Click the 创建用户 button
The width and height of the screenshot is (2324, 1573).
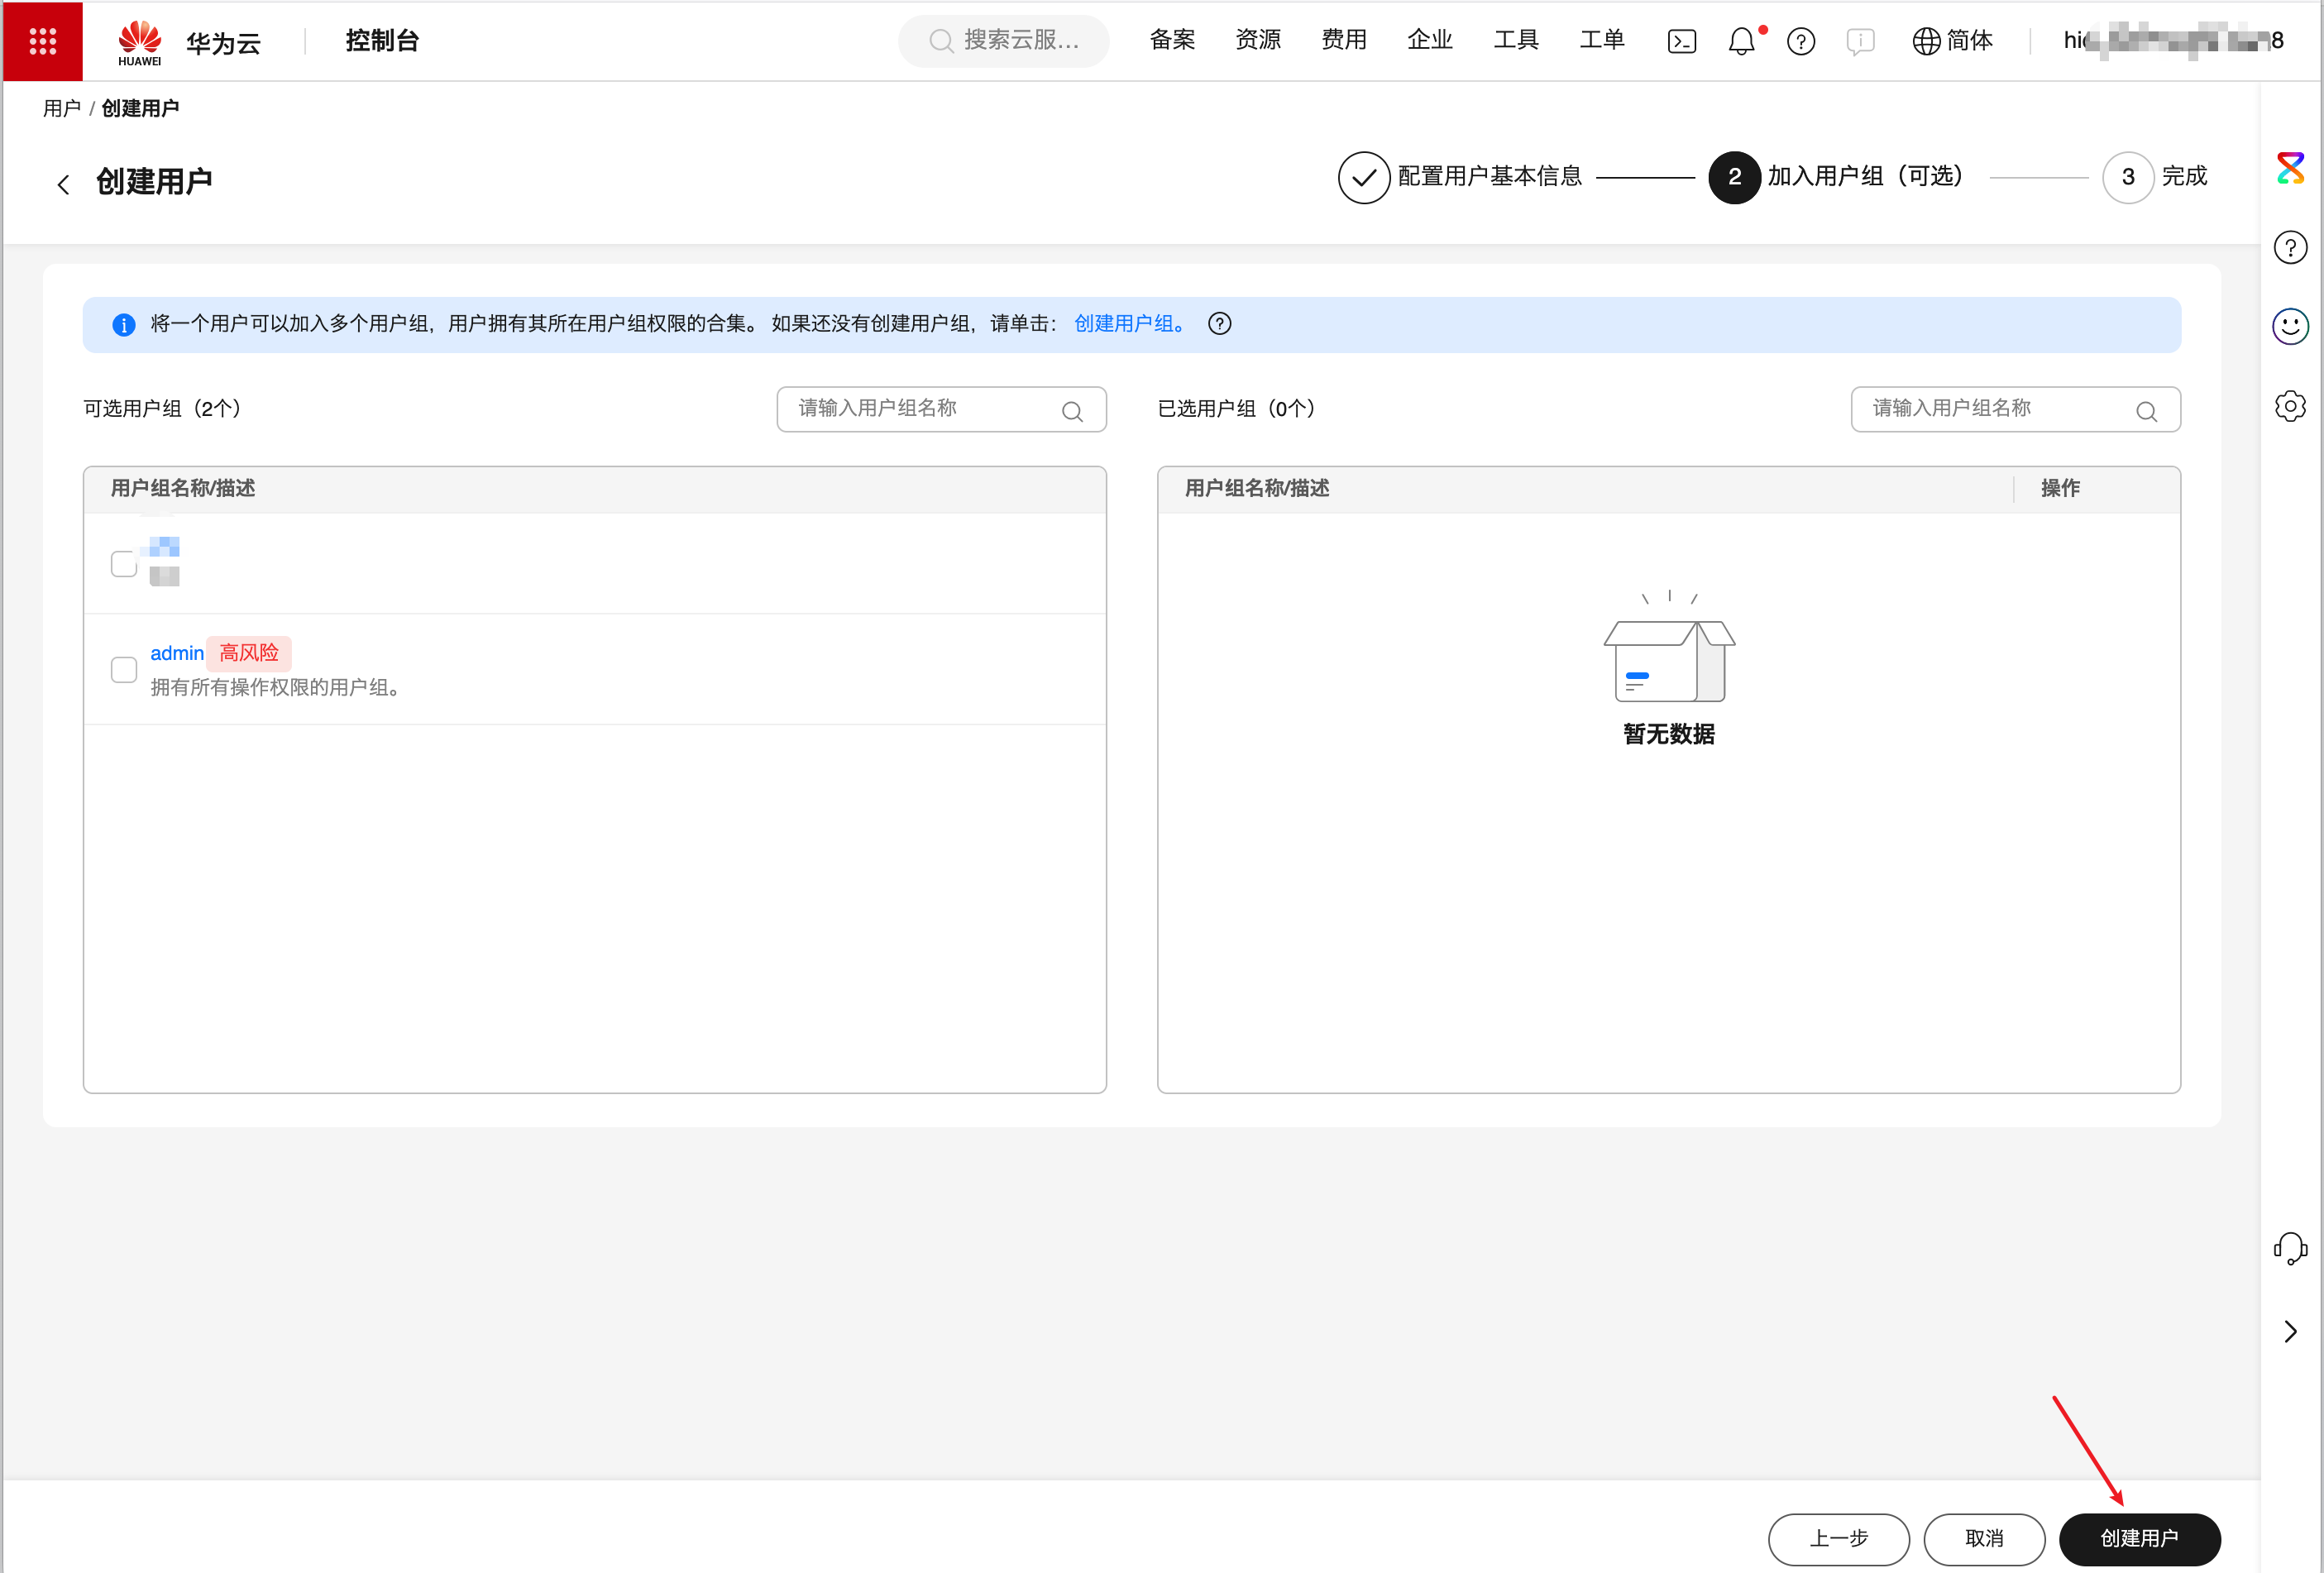click(x=2139, y=1538)
